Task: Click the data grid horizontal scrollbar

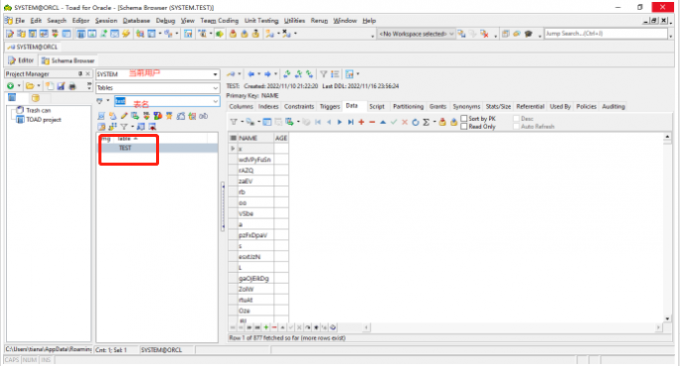Action: click(512, 327)
